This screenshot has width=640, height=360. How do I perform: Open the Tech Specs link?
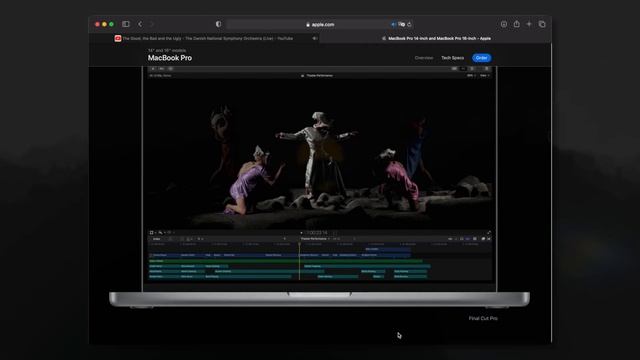[x=452, y=58]
